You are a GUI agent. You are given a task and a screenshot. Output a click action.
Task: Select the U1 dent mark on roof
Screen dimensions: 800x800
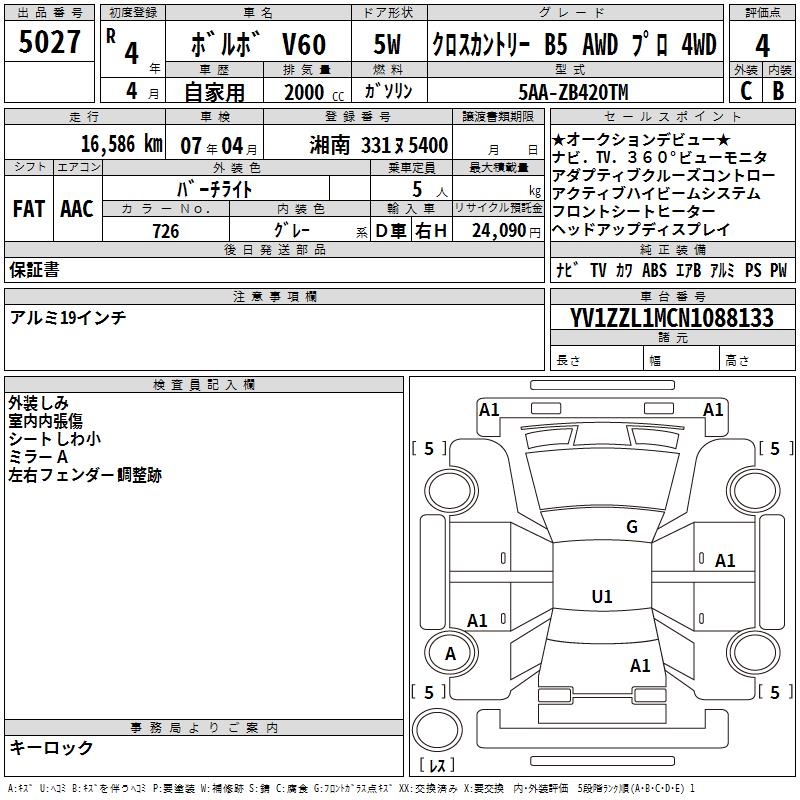point(602,596)
